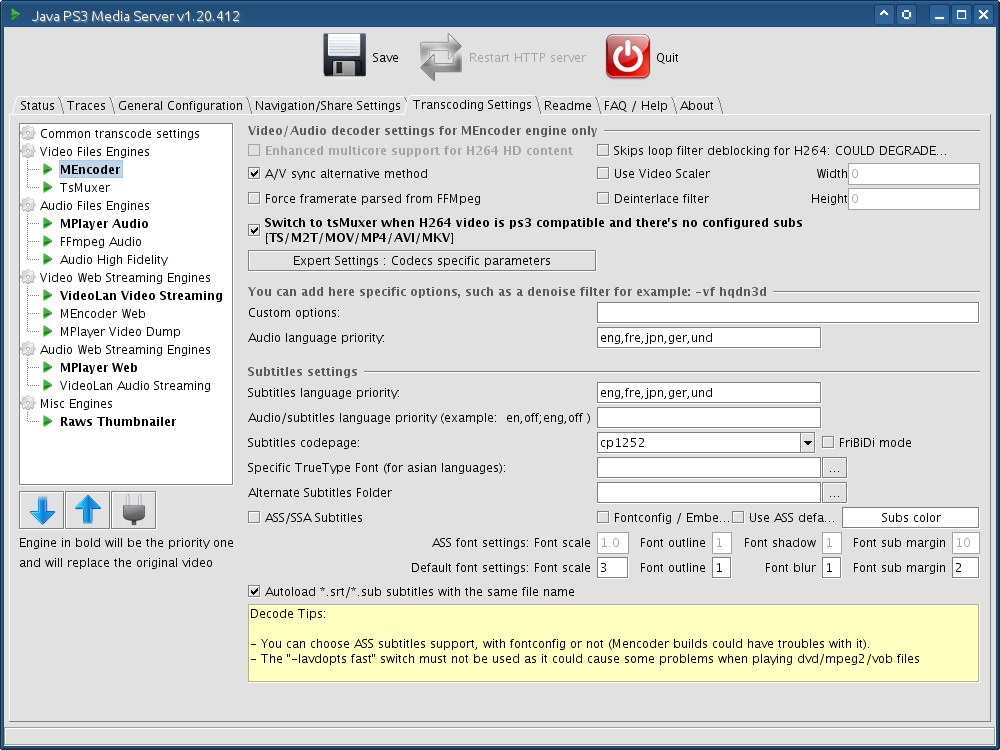The height and width of the screenshot is (750, 1000).
Task: Click the Audio language priority field
Action: point(709,338)
